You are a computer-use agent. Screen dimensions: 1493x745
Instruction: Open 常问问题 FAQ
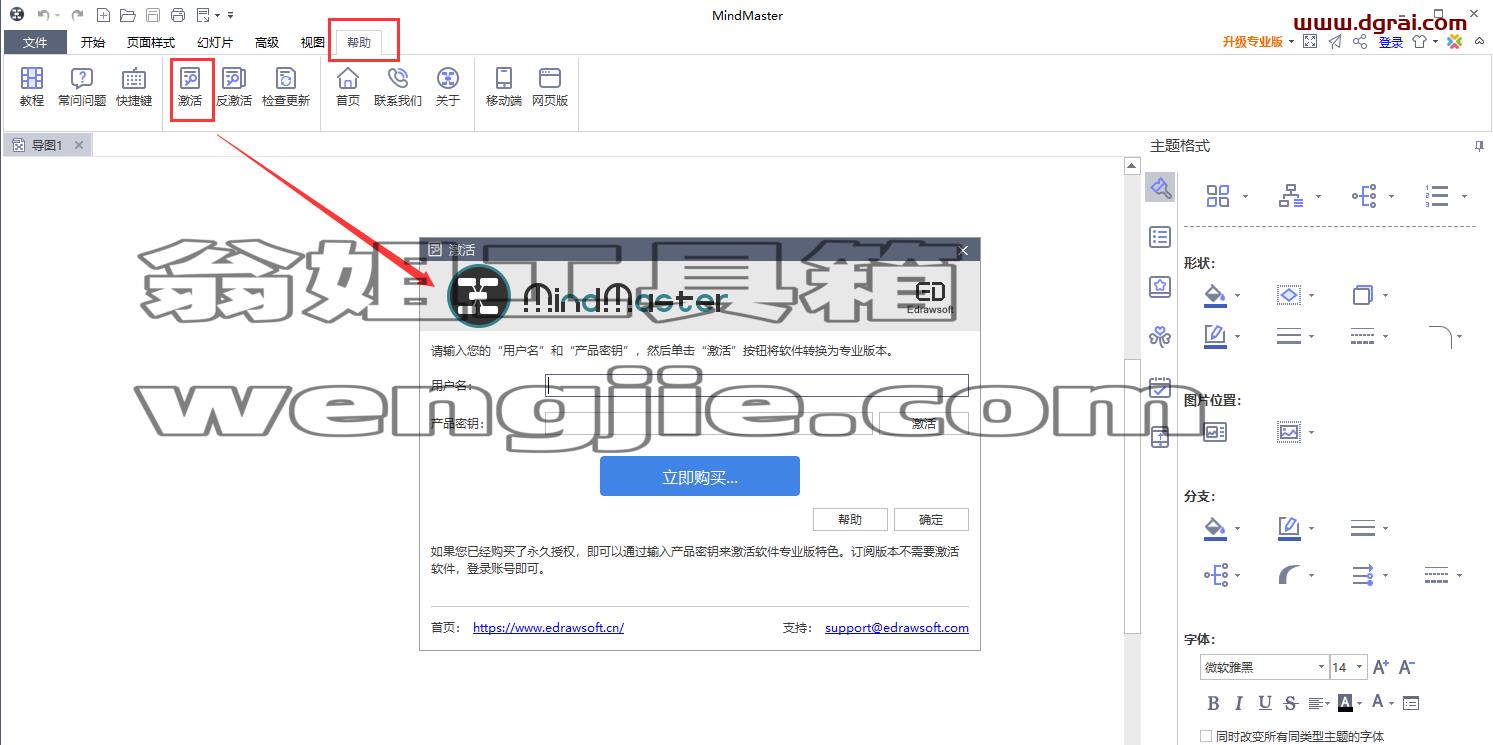(x=82, y=87)
